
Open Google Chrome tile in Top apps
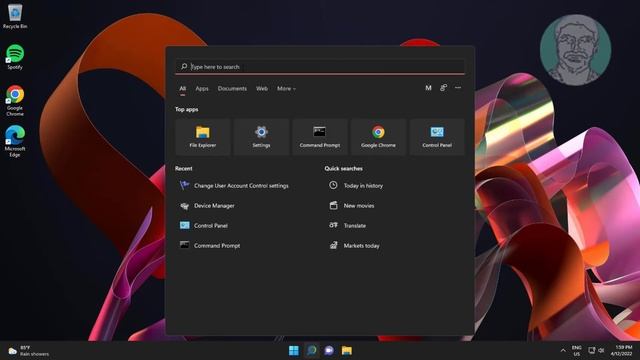point(378,137)
